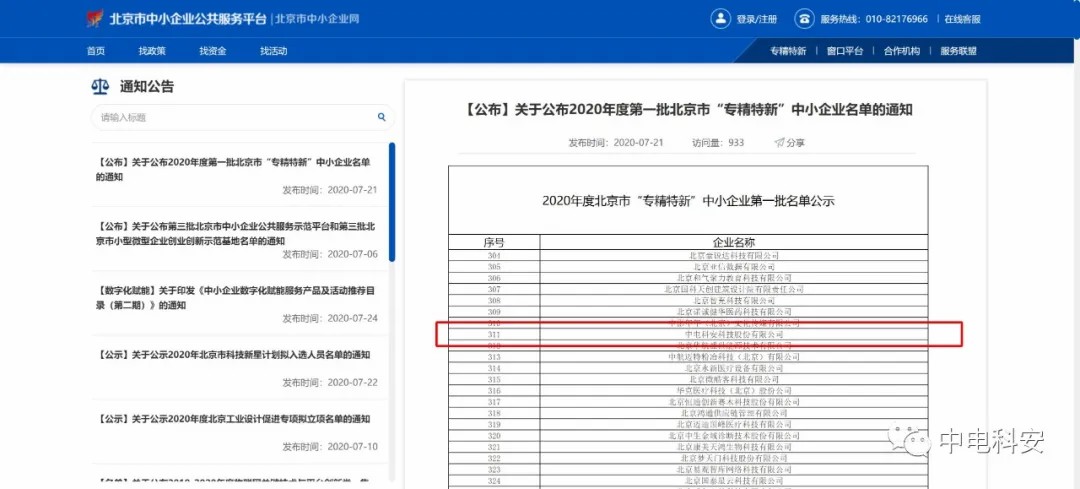Go to the 找活动 navigation item

(273, 51)
